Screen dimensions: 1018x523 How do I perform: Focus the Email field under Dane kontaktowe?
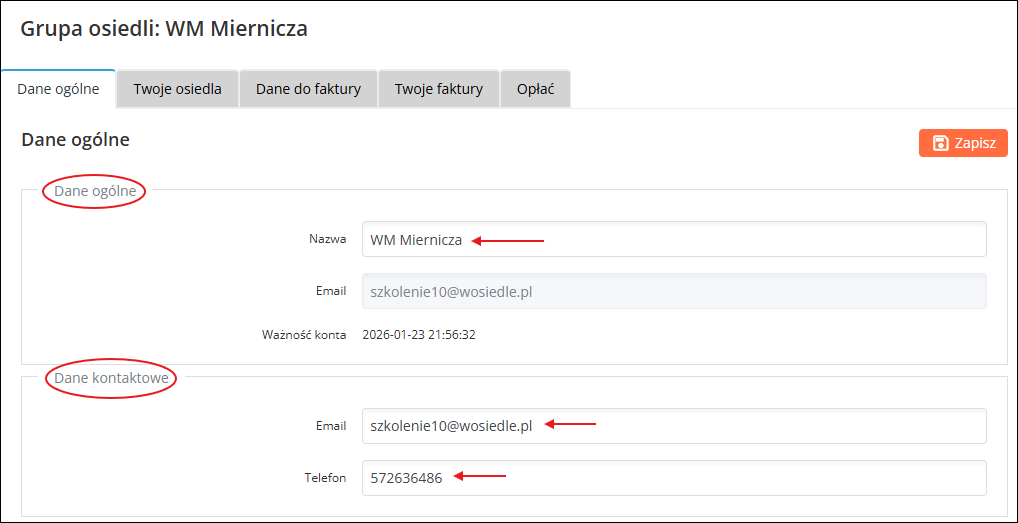[x=673, y=425]
